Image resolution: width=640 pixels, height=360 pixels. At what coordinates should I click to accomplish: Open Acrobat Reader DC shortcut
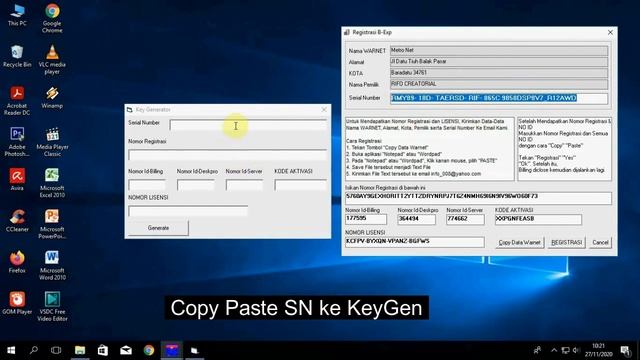pos(17,100)
